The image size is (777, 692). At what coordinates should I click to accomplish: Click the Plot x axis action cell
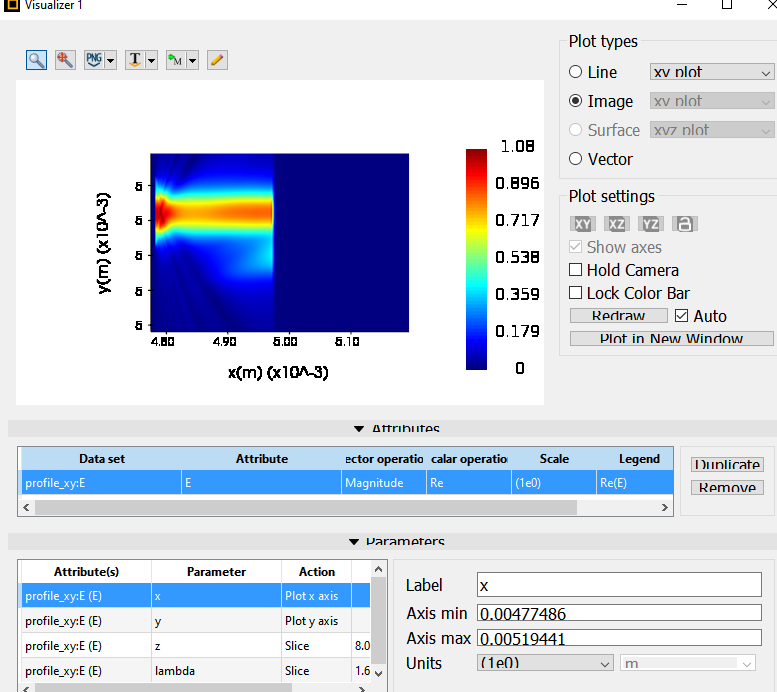pyautogui.click(x=316, y=596)
